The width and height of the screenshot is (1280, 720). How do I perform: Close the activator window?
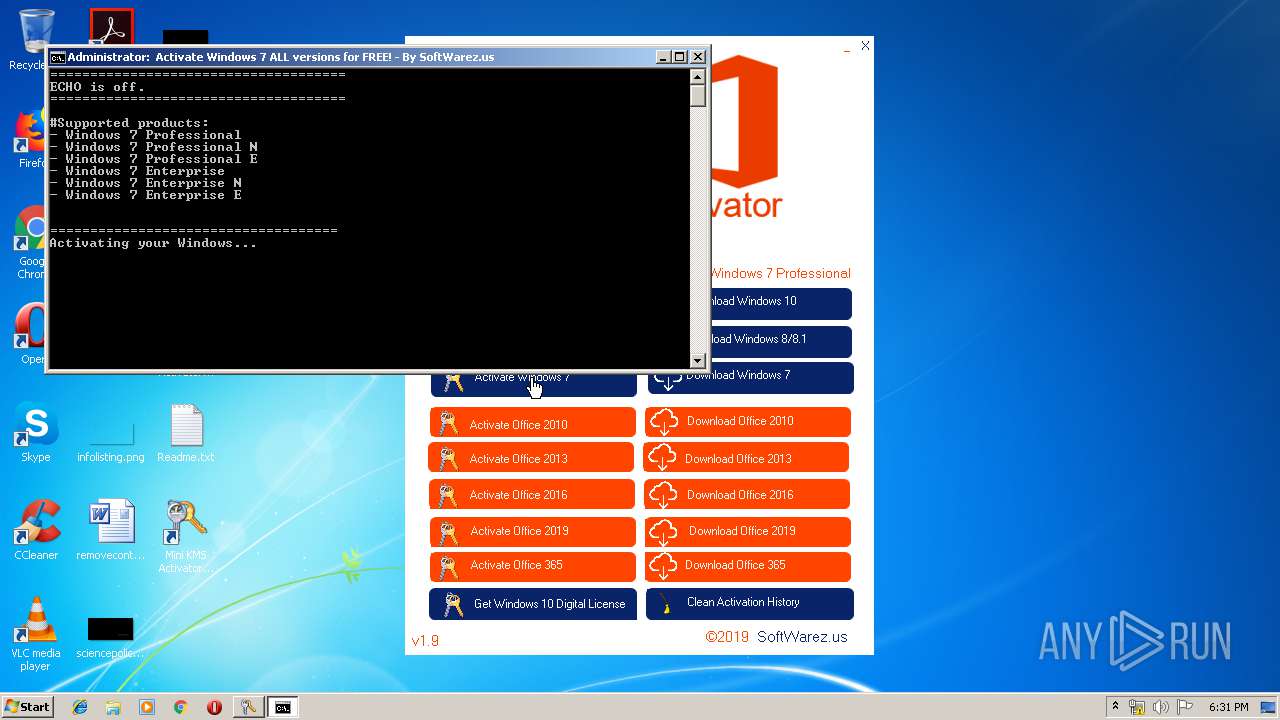coord(865,46)
